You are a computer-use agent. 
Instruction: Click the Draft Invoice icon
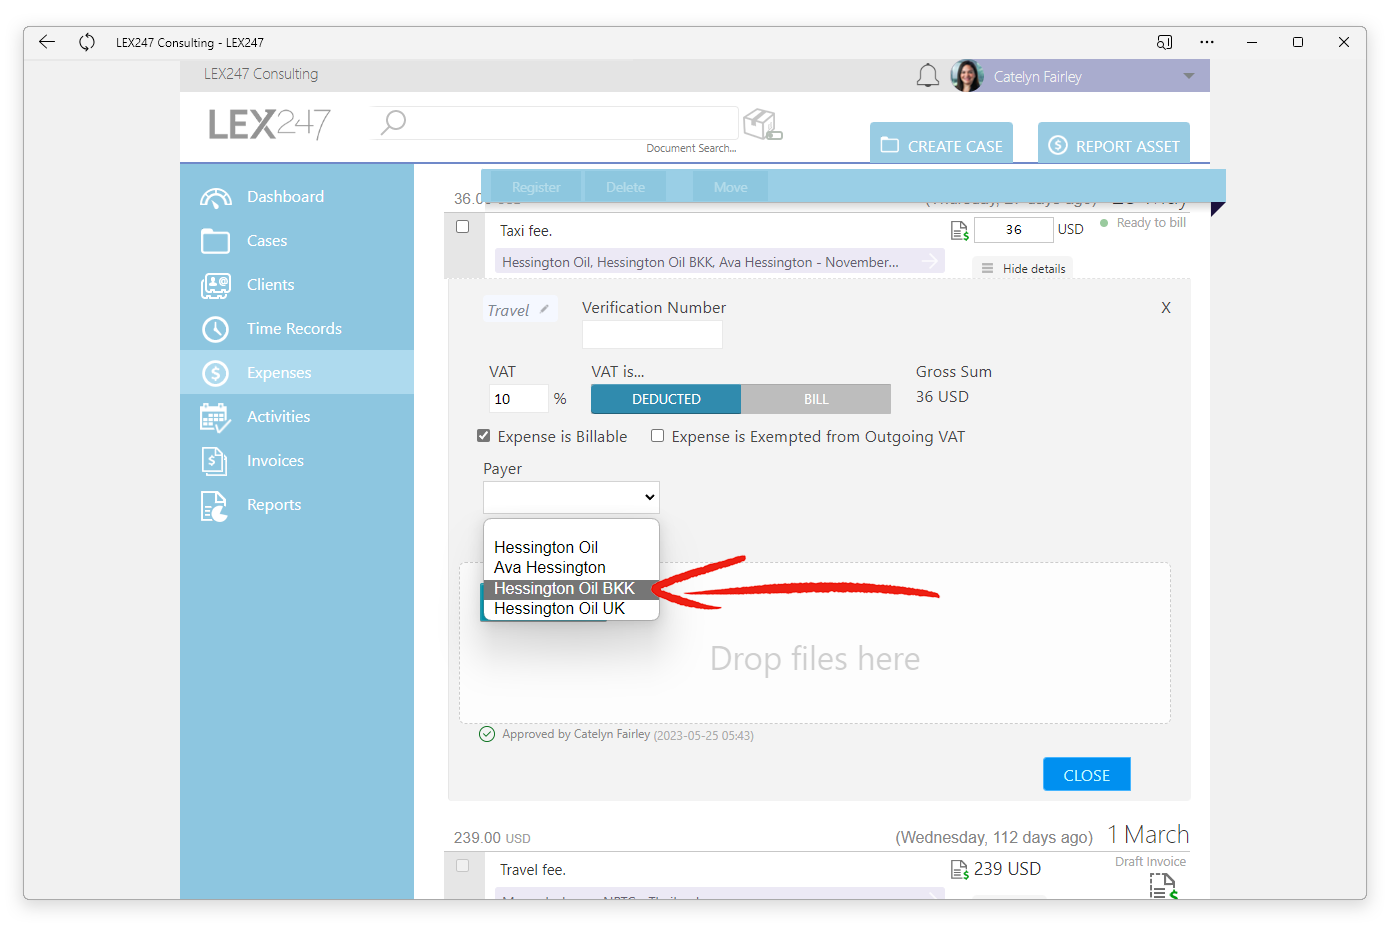point(1163,886)
